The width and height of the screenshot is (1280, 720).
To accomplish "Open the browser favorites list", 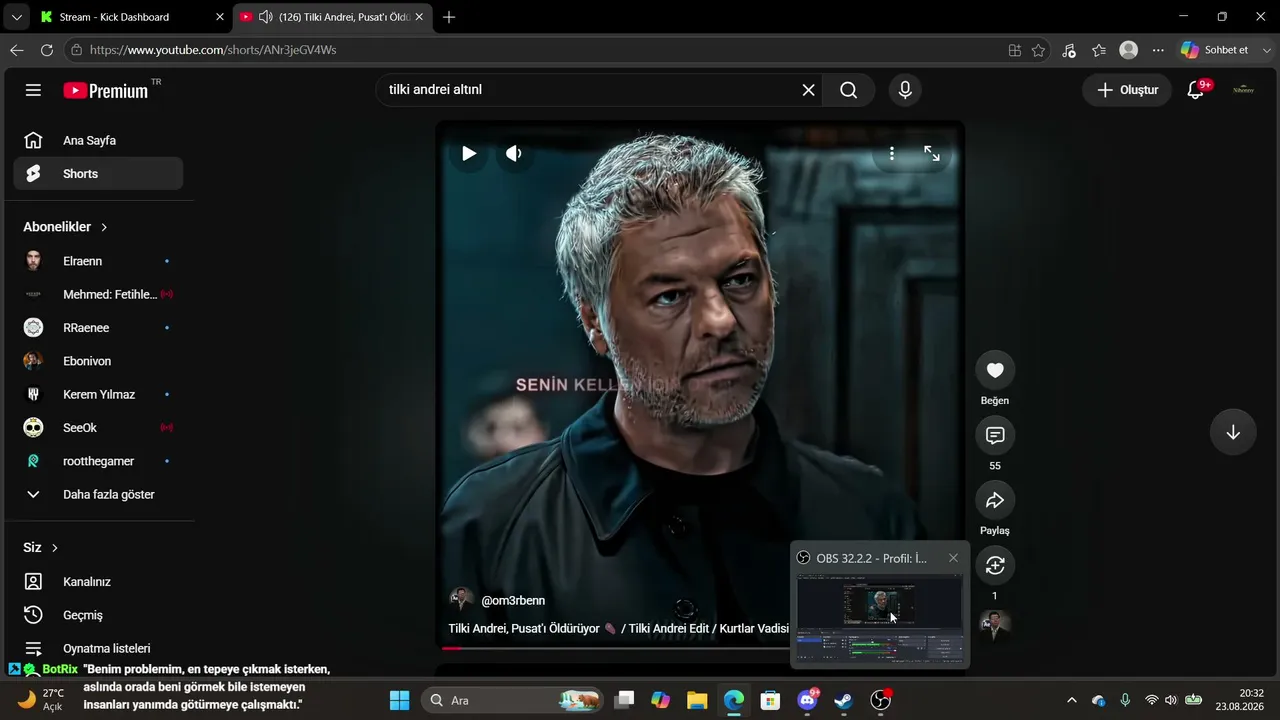I will click(x=1099, y=50).
